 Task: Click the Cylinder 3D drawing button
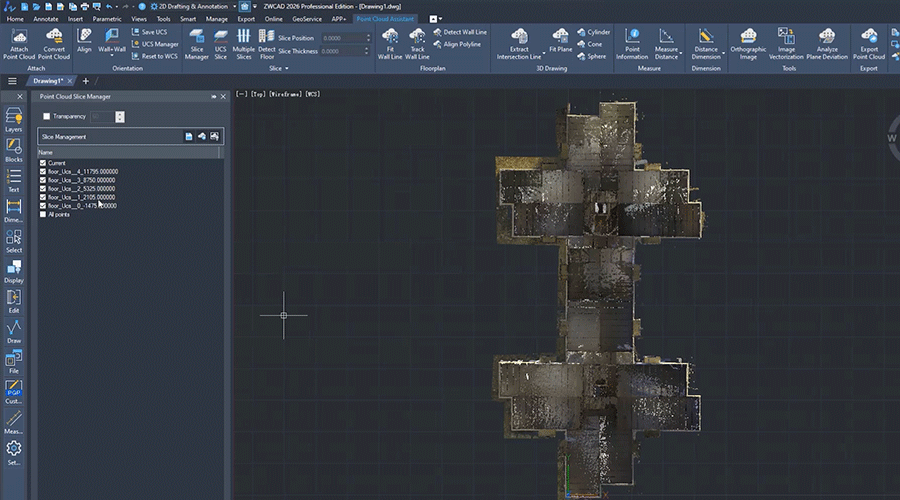[594, 32]
